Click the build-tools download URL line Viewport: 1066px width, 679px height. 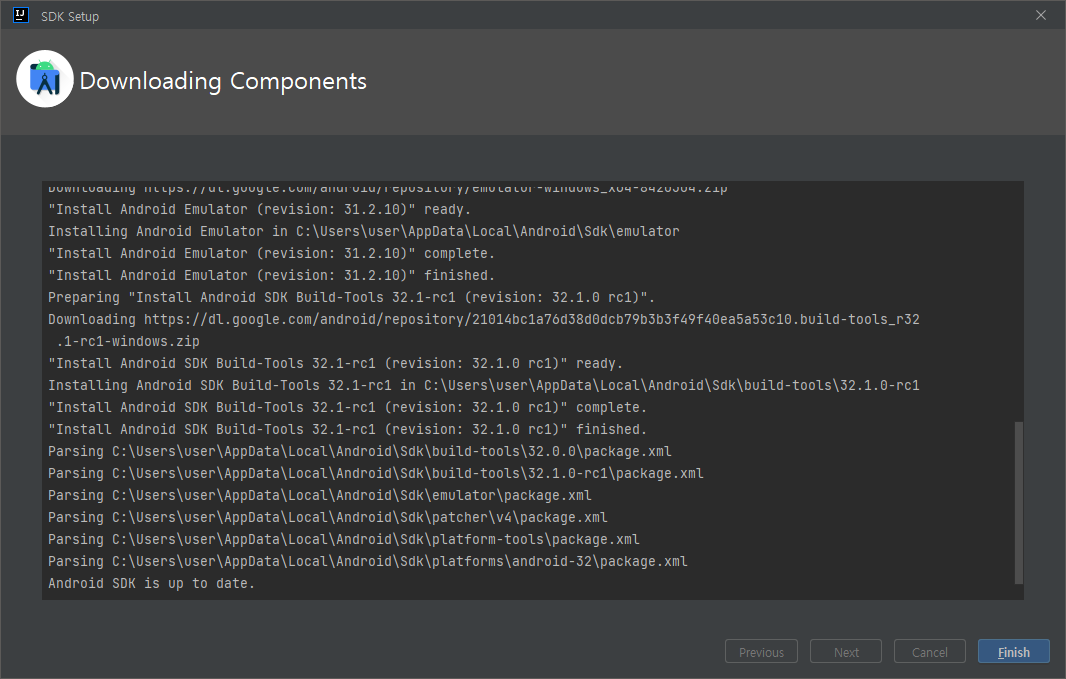483,319
